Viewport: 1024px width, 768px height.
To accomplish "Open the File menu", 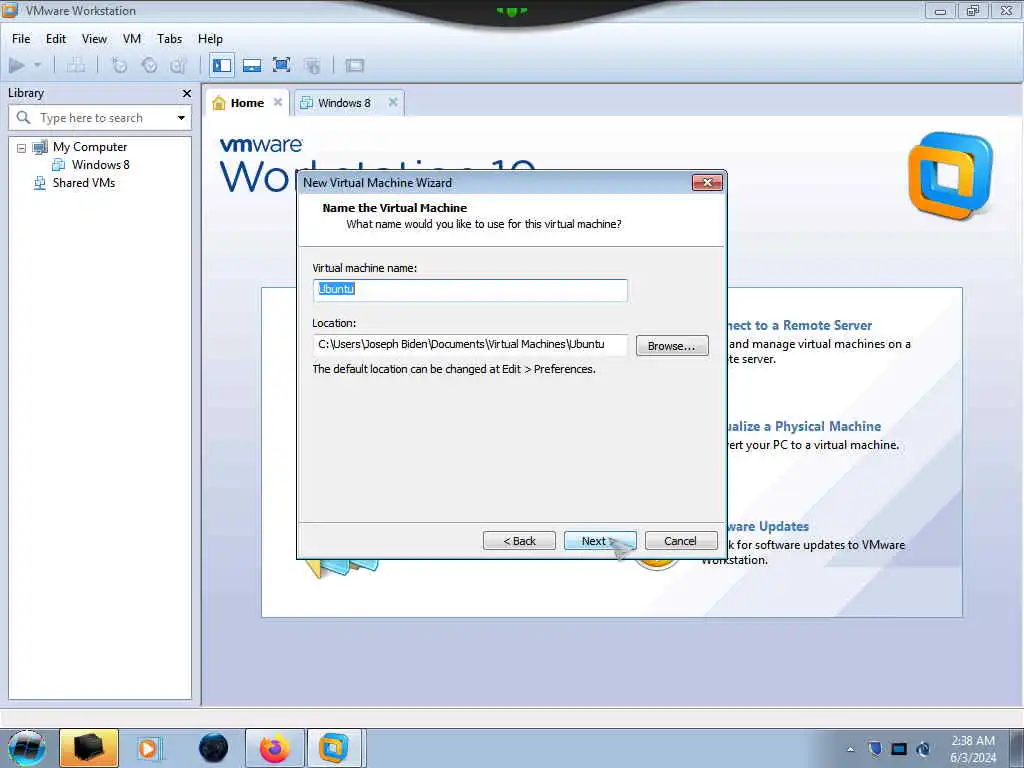I will tap(21, 39).
